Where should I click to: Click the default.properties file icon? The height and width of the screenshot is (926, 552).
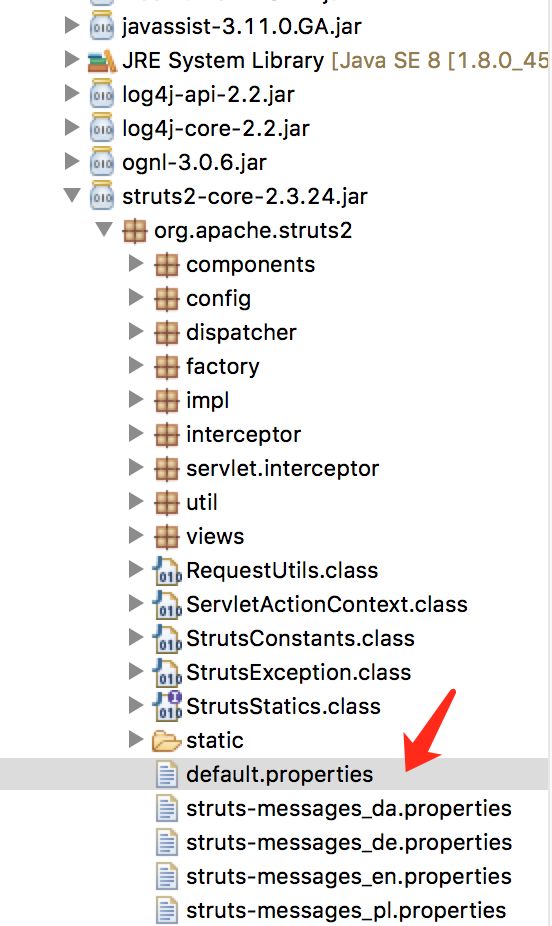coord(166,774)
